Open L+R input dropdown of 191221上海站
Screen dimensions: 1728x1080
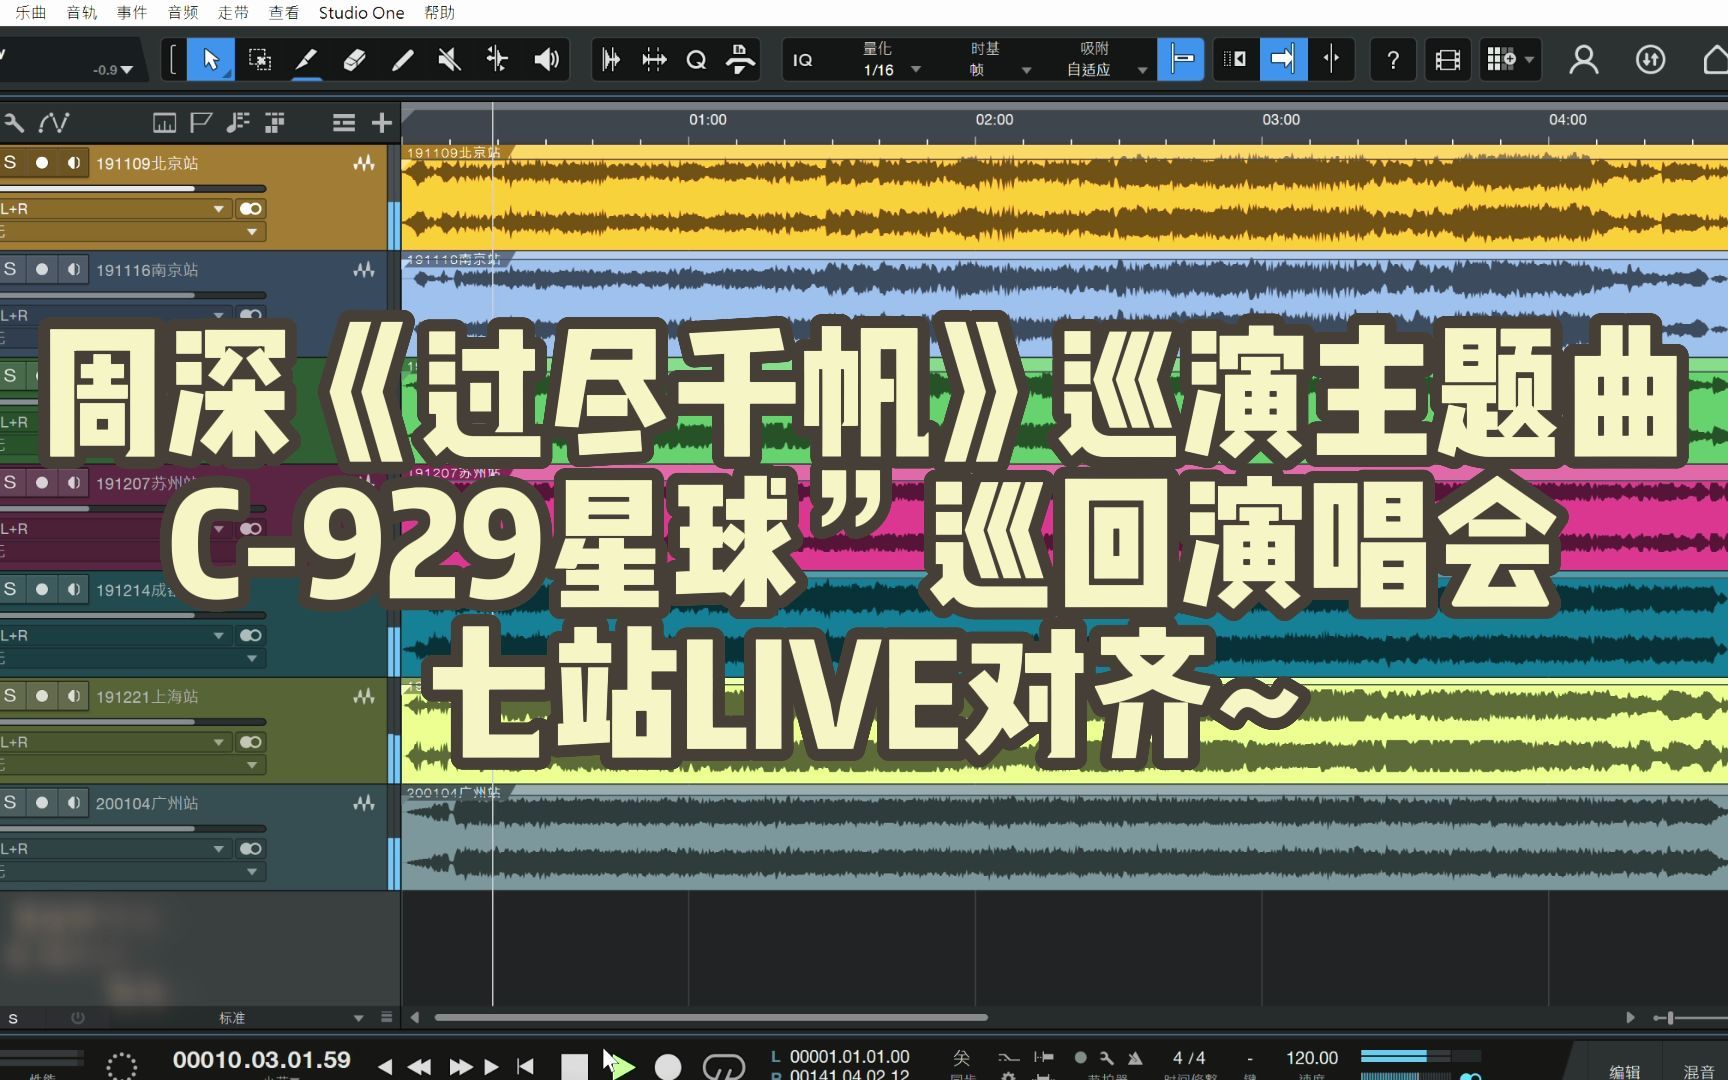114,741
